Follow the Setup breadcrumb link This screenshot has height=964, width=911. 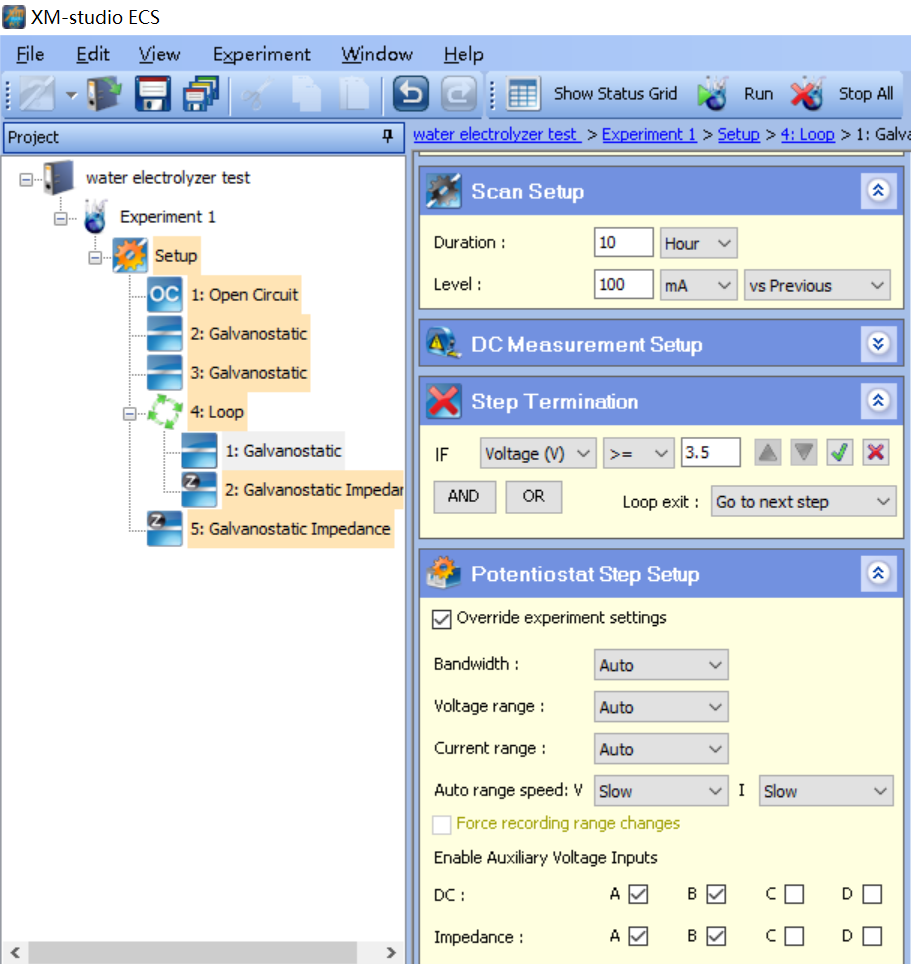click(738, 134)
